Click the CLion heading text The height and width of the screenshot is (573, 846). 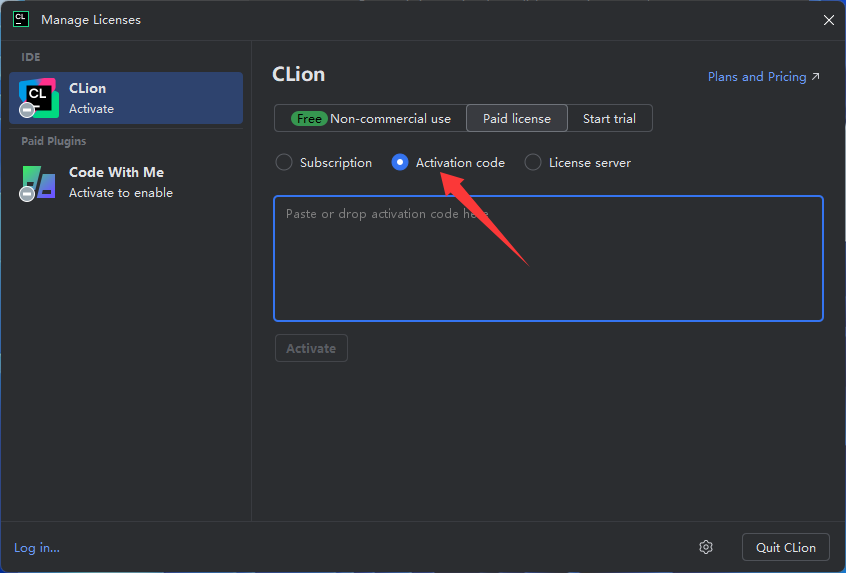pos(298,74)
